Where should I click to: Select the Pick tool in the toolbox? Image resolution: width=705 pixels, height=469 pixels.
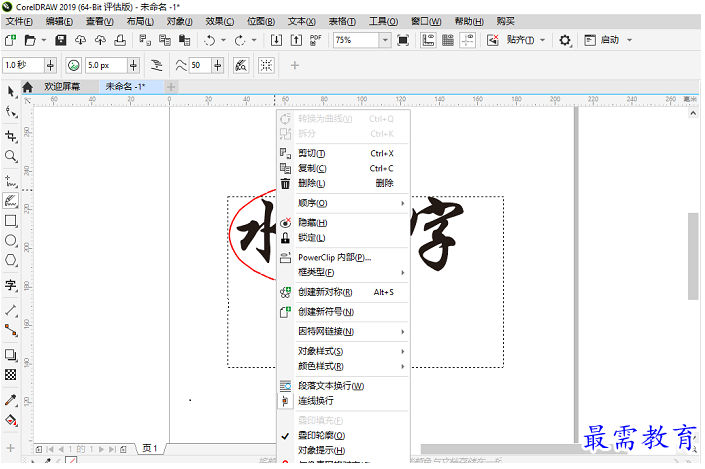(x=11, y=92)
